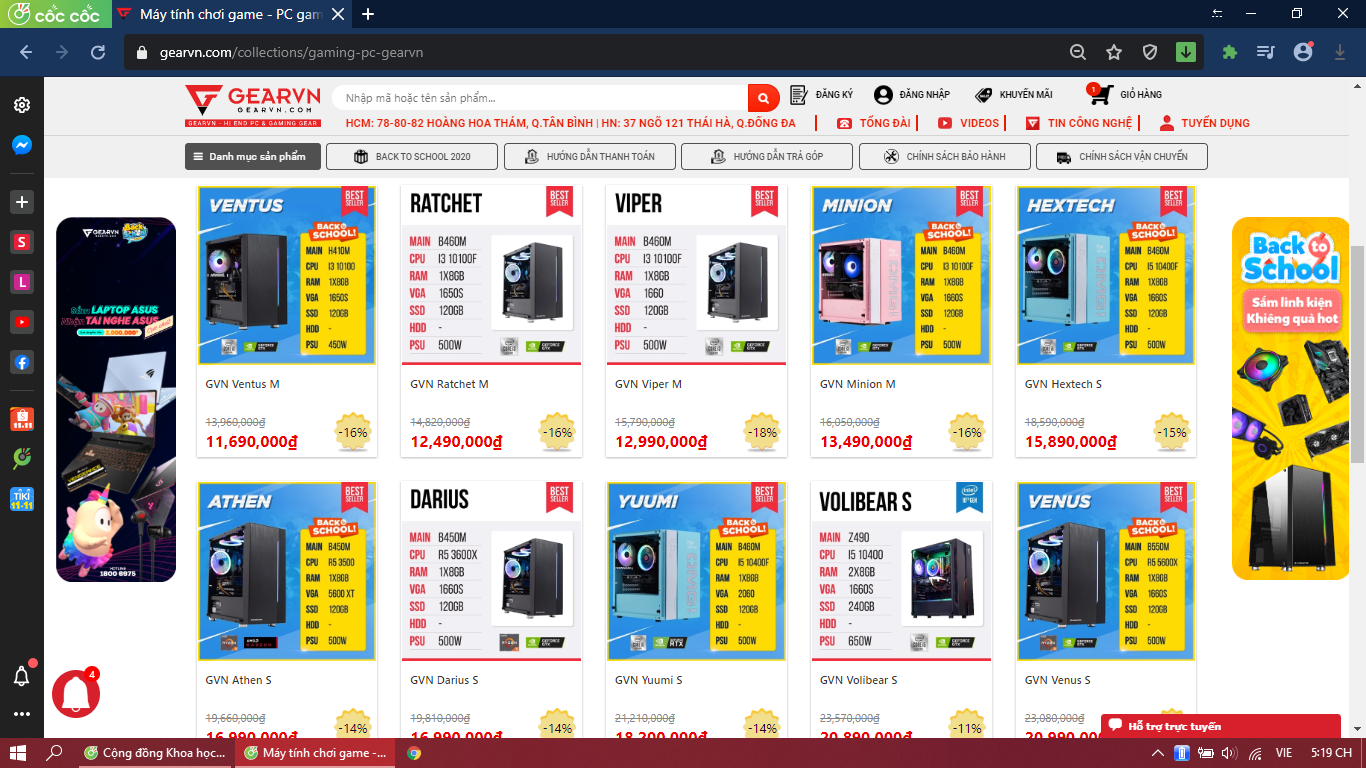The height and width of the screenshot is (768, 1366).
Task: Open the VOLIBEAR S product image
Action: click(x=901, y=571)
